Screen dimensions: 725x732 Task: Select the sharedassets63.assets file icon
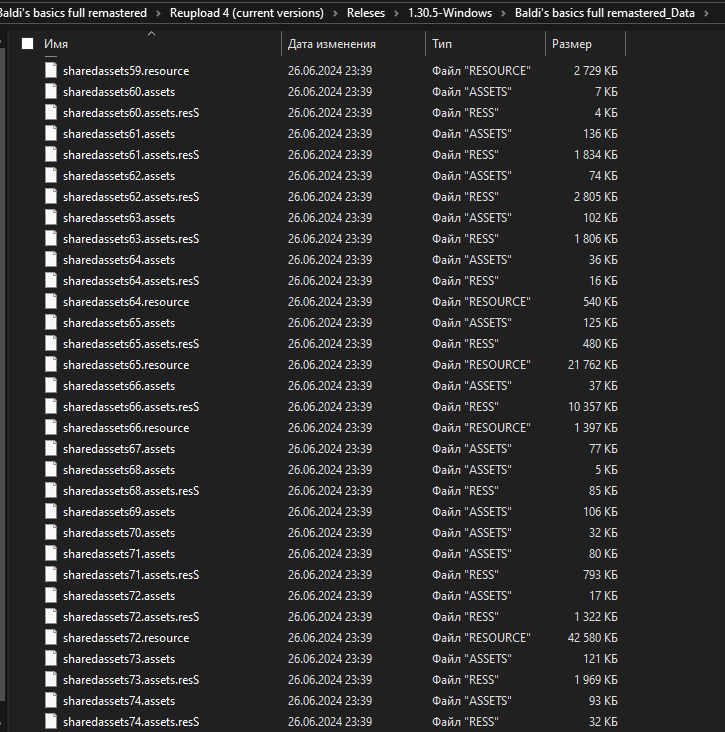[x=51, y=218]
